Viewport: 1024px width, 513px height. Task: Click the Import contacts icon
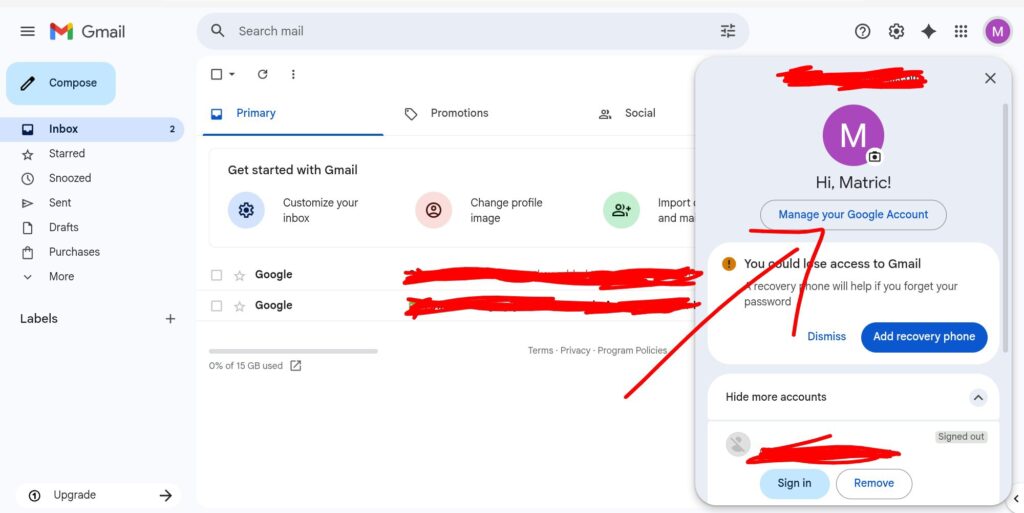[x=621, y=210]
